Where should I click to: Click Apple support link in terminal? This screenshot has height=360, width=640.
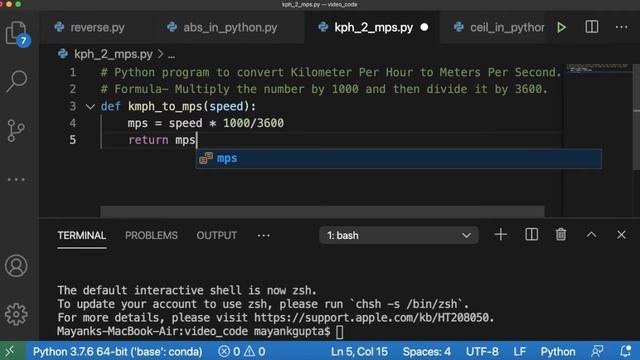click(x=371, y=318)
